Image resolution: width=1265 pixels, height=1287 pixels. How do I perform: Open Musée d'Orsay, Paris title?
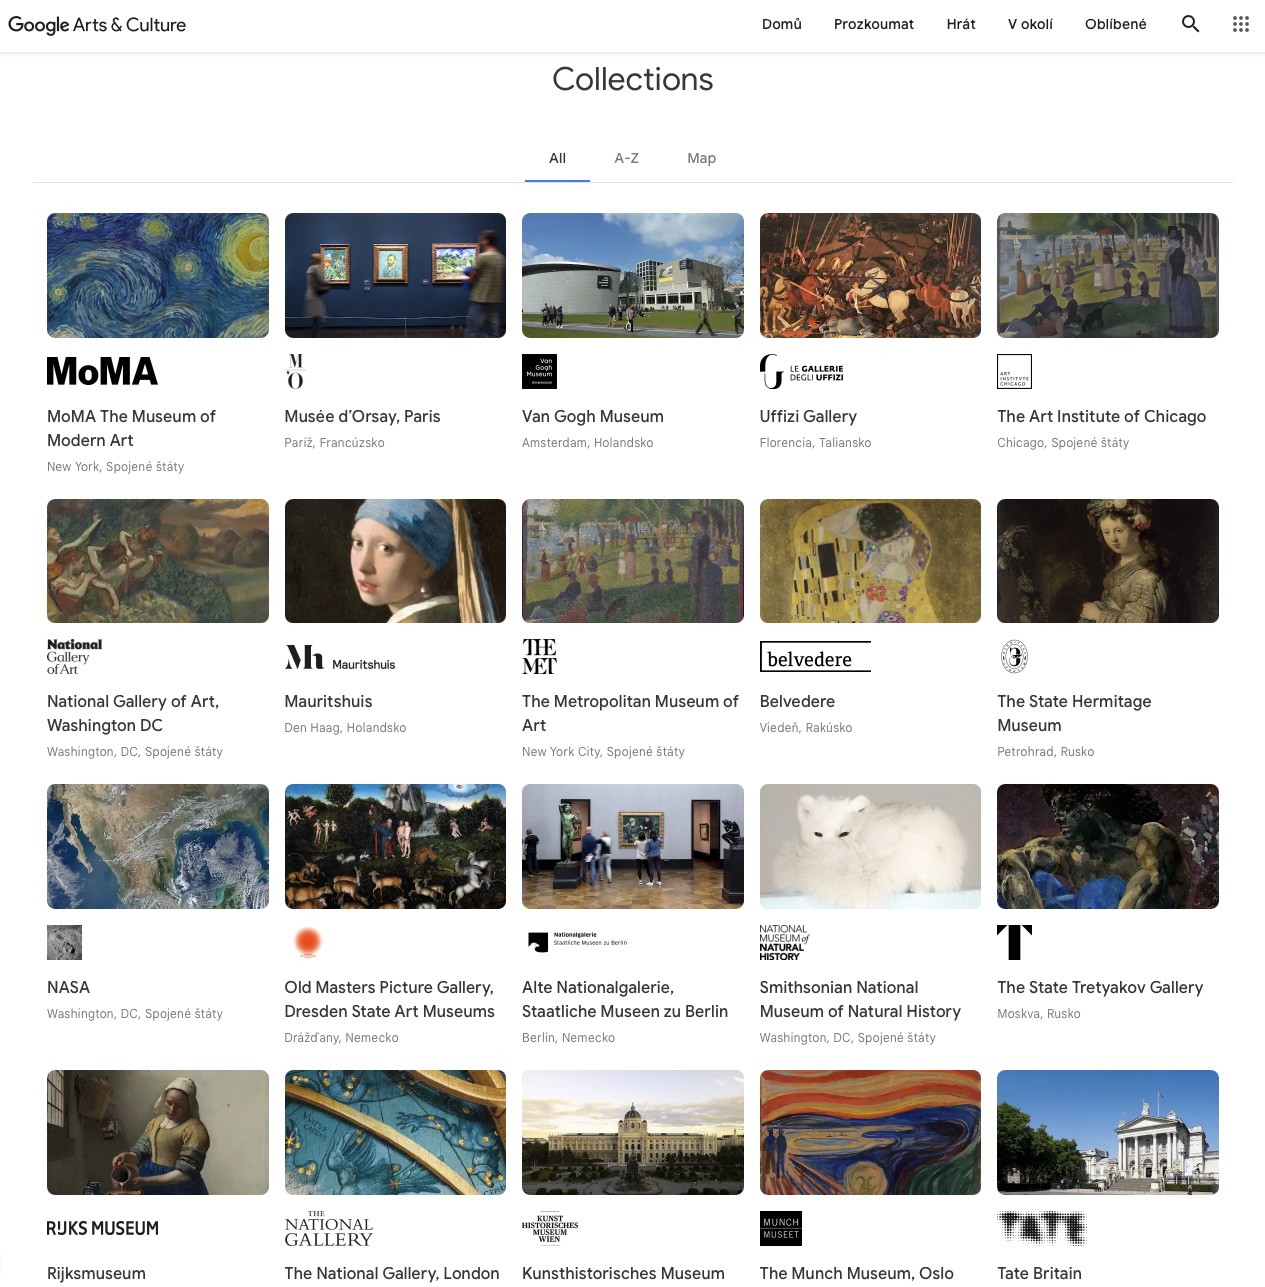(x=362, y=416)
